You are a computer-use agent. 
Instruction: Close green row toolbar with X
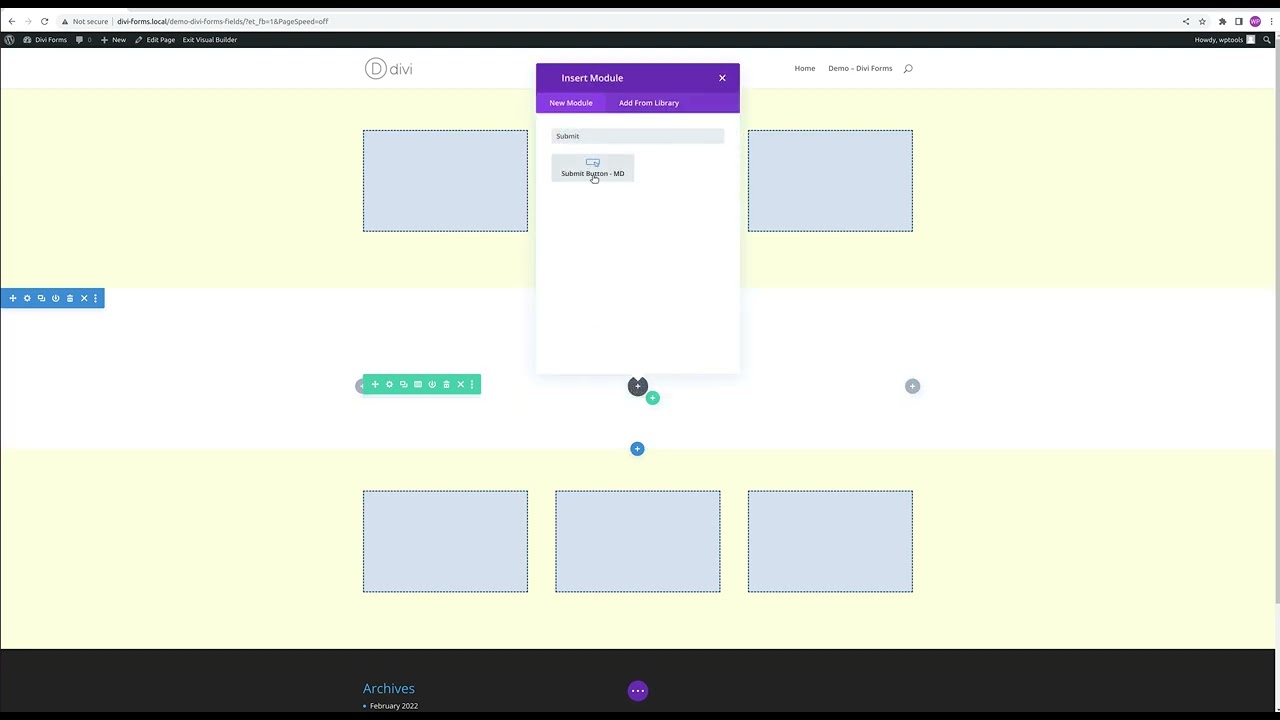coord(460,384)
